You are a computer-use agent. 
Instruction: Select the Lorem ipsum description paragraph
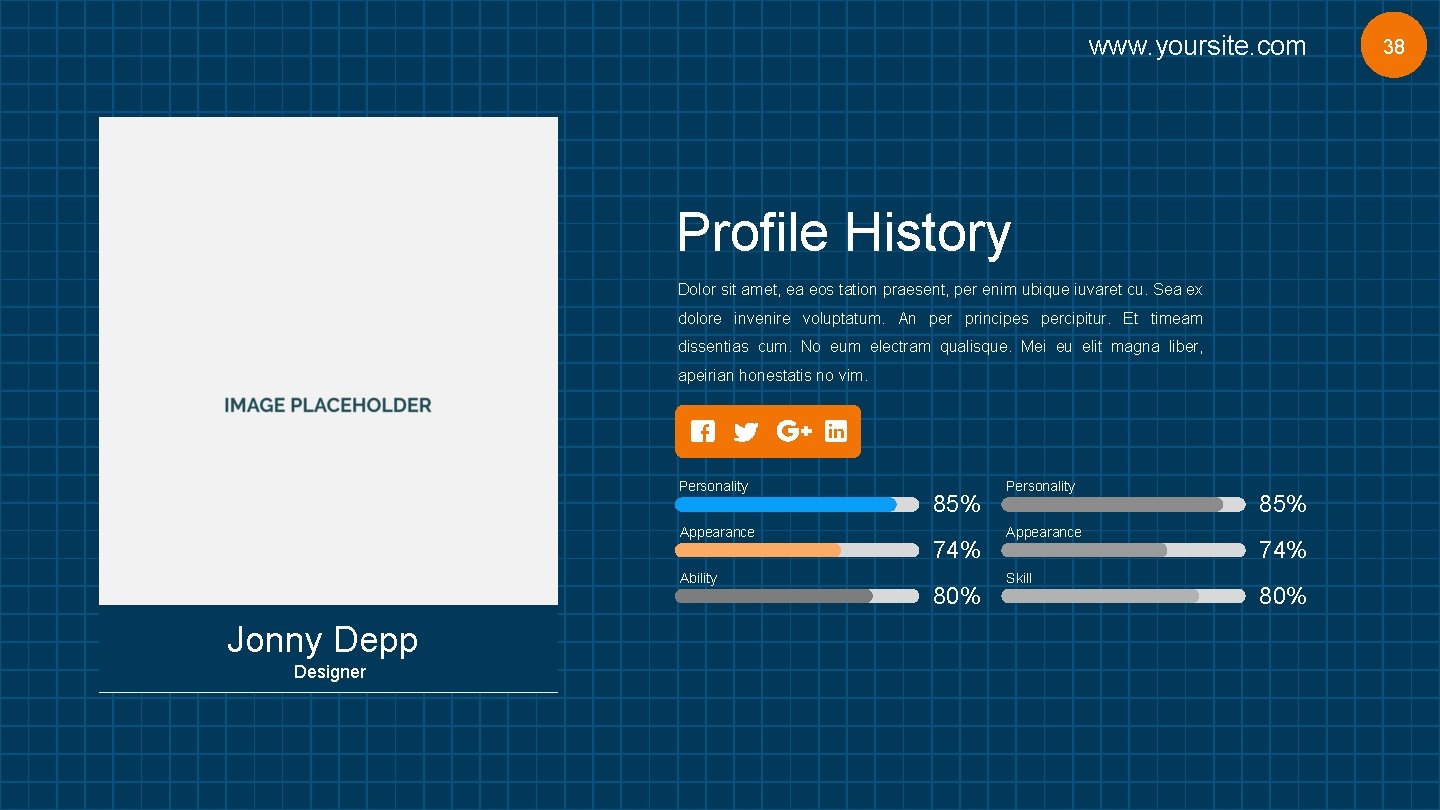[x=940, y=332]
